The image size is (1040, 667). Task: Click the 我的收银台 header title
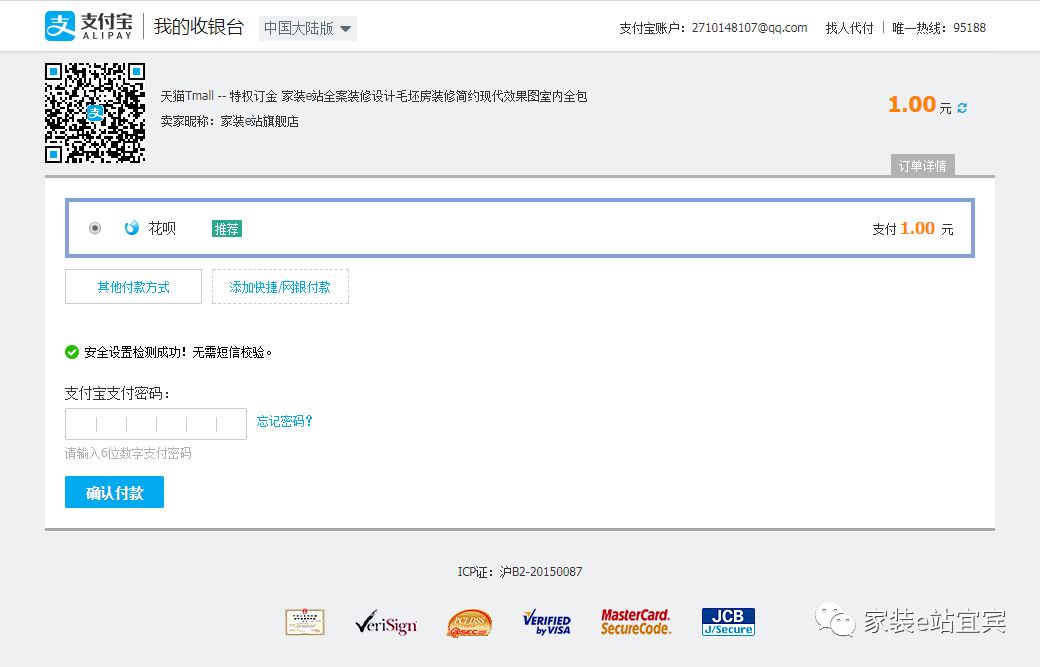(x=199, y=27)
